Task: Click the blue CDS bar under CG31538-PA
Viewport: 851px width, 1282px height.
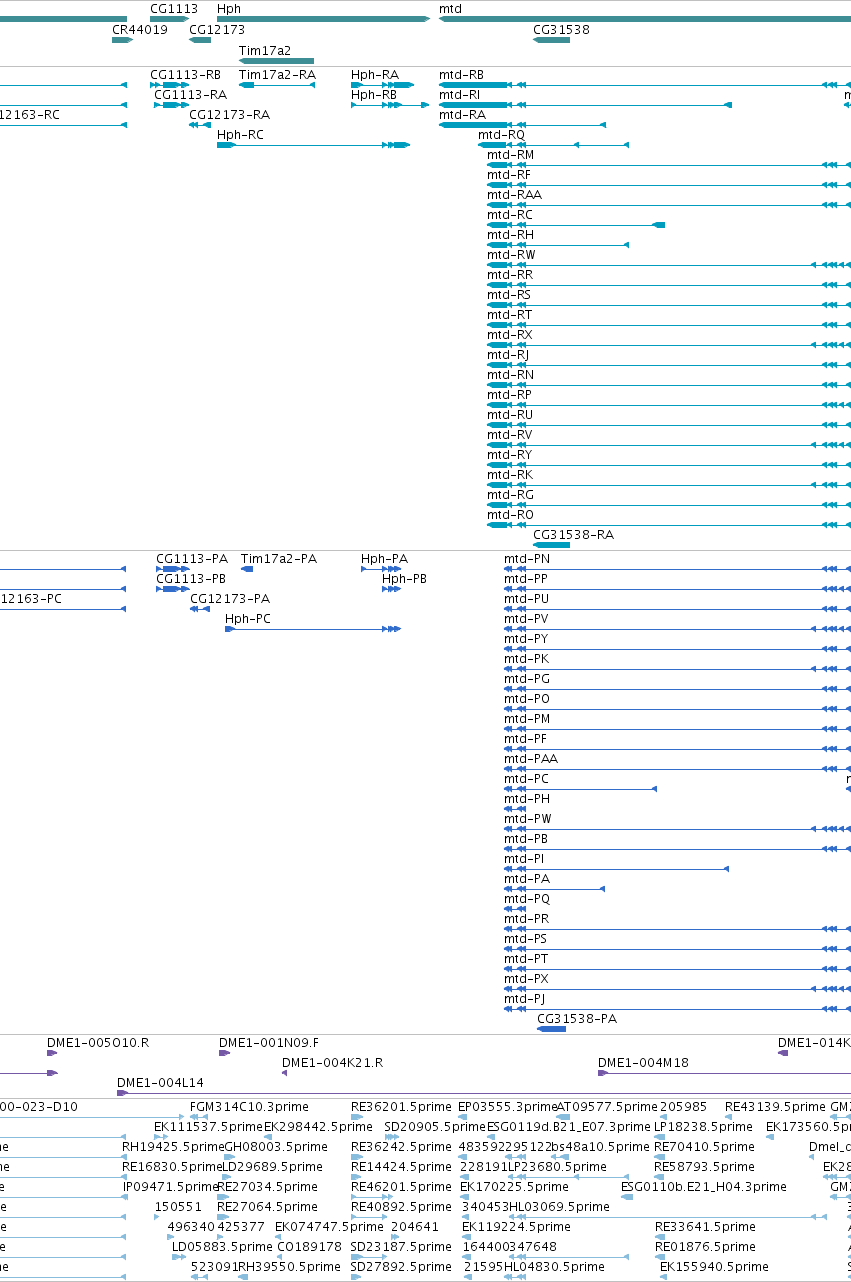Action: pos(552,1029)
